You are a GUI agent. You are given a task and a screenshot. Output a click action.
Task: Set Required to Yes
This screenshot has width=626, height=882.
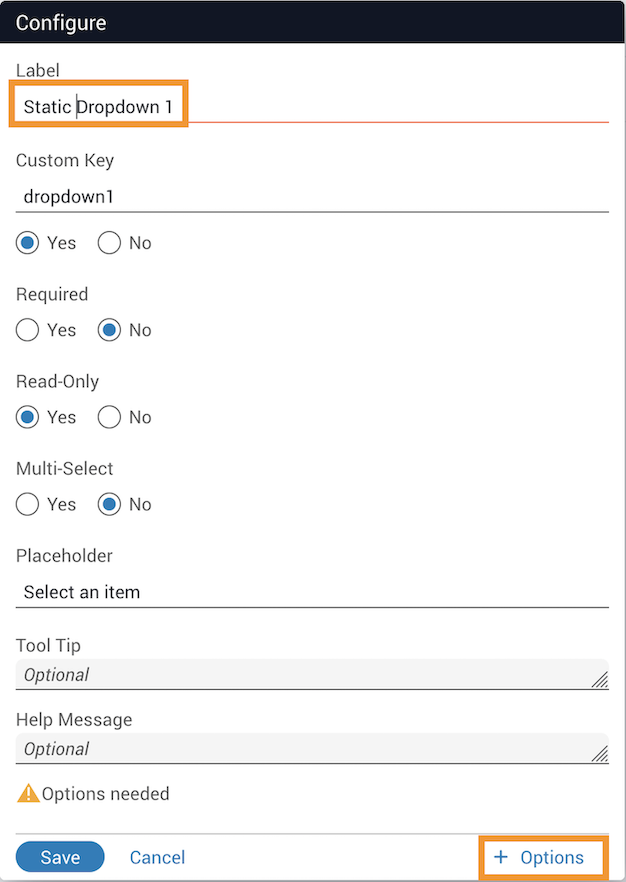click(x=28, y=330)
